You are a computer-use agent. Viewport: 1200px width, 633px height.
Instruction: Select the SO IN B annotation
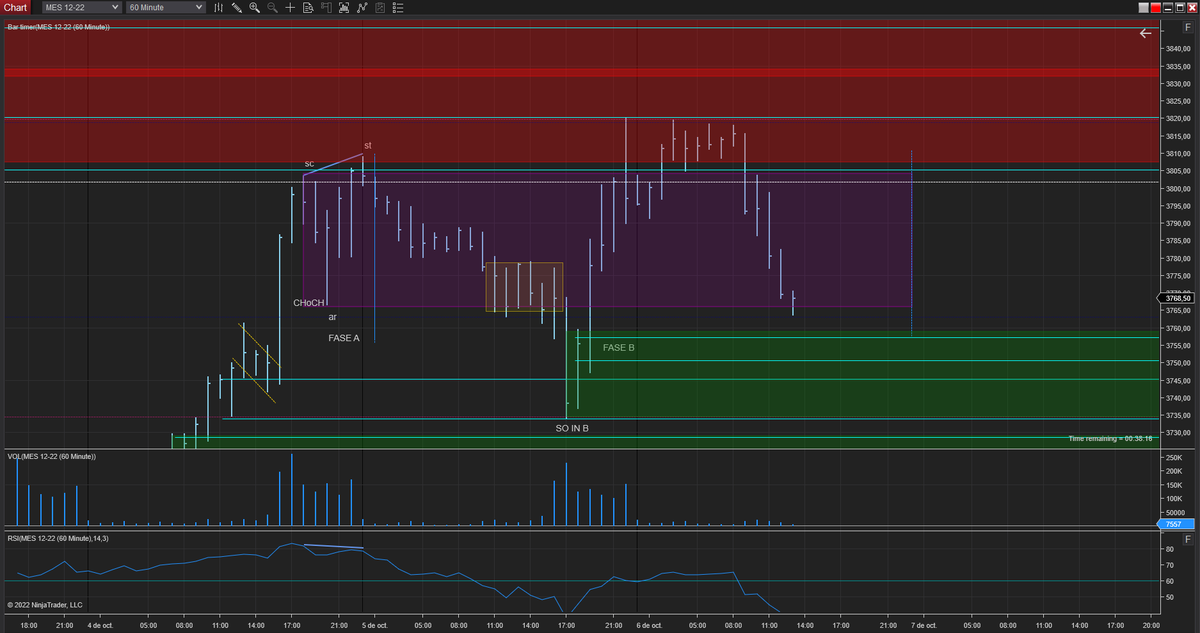572,428
